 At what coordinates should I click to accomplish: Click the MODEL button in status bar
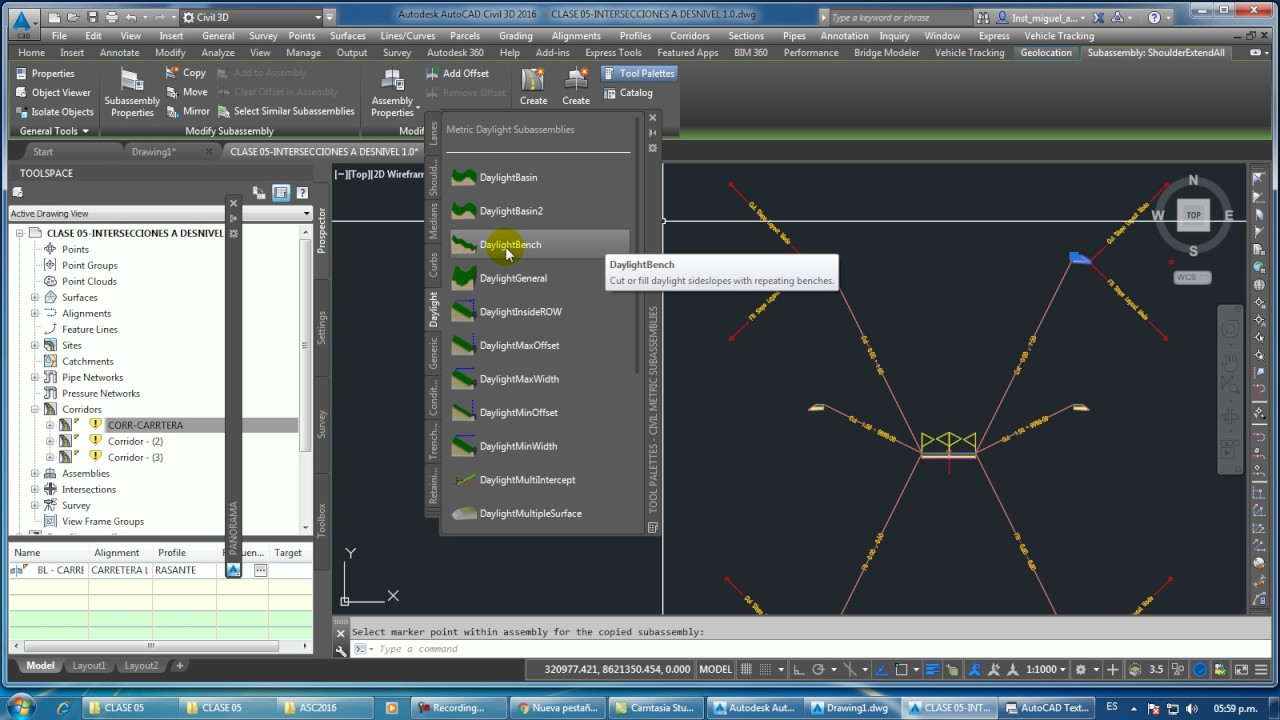(x=715, y=669)
